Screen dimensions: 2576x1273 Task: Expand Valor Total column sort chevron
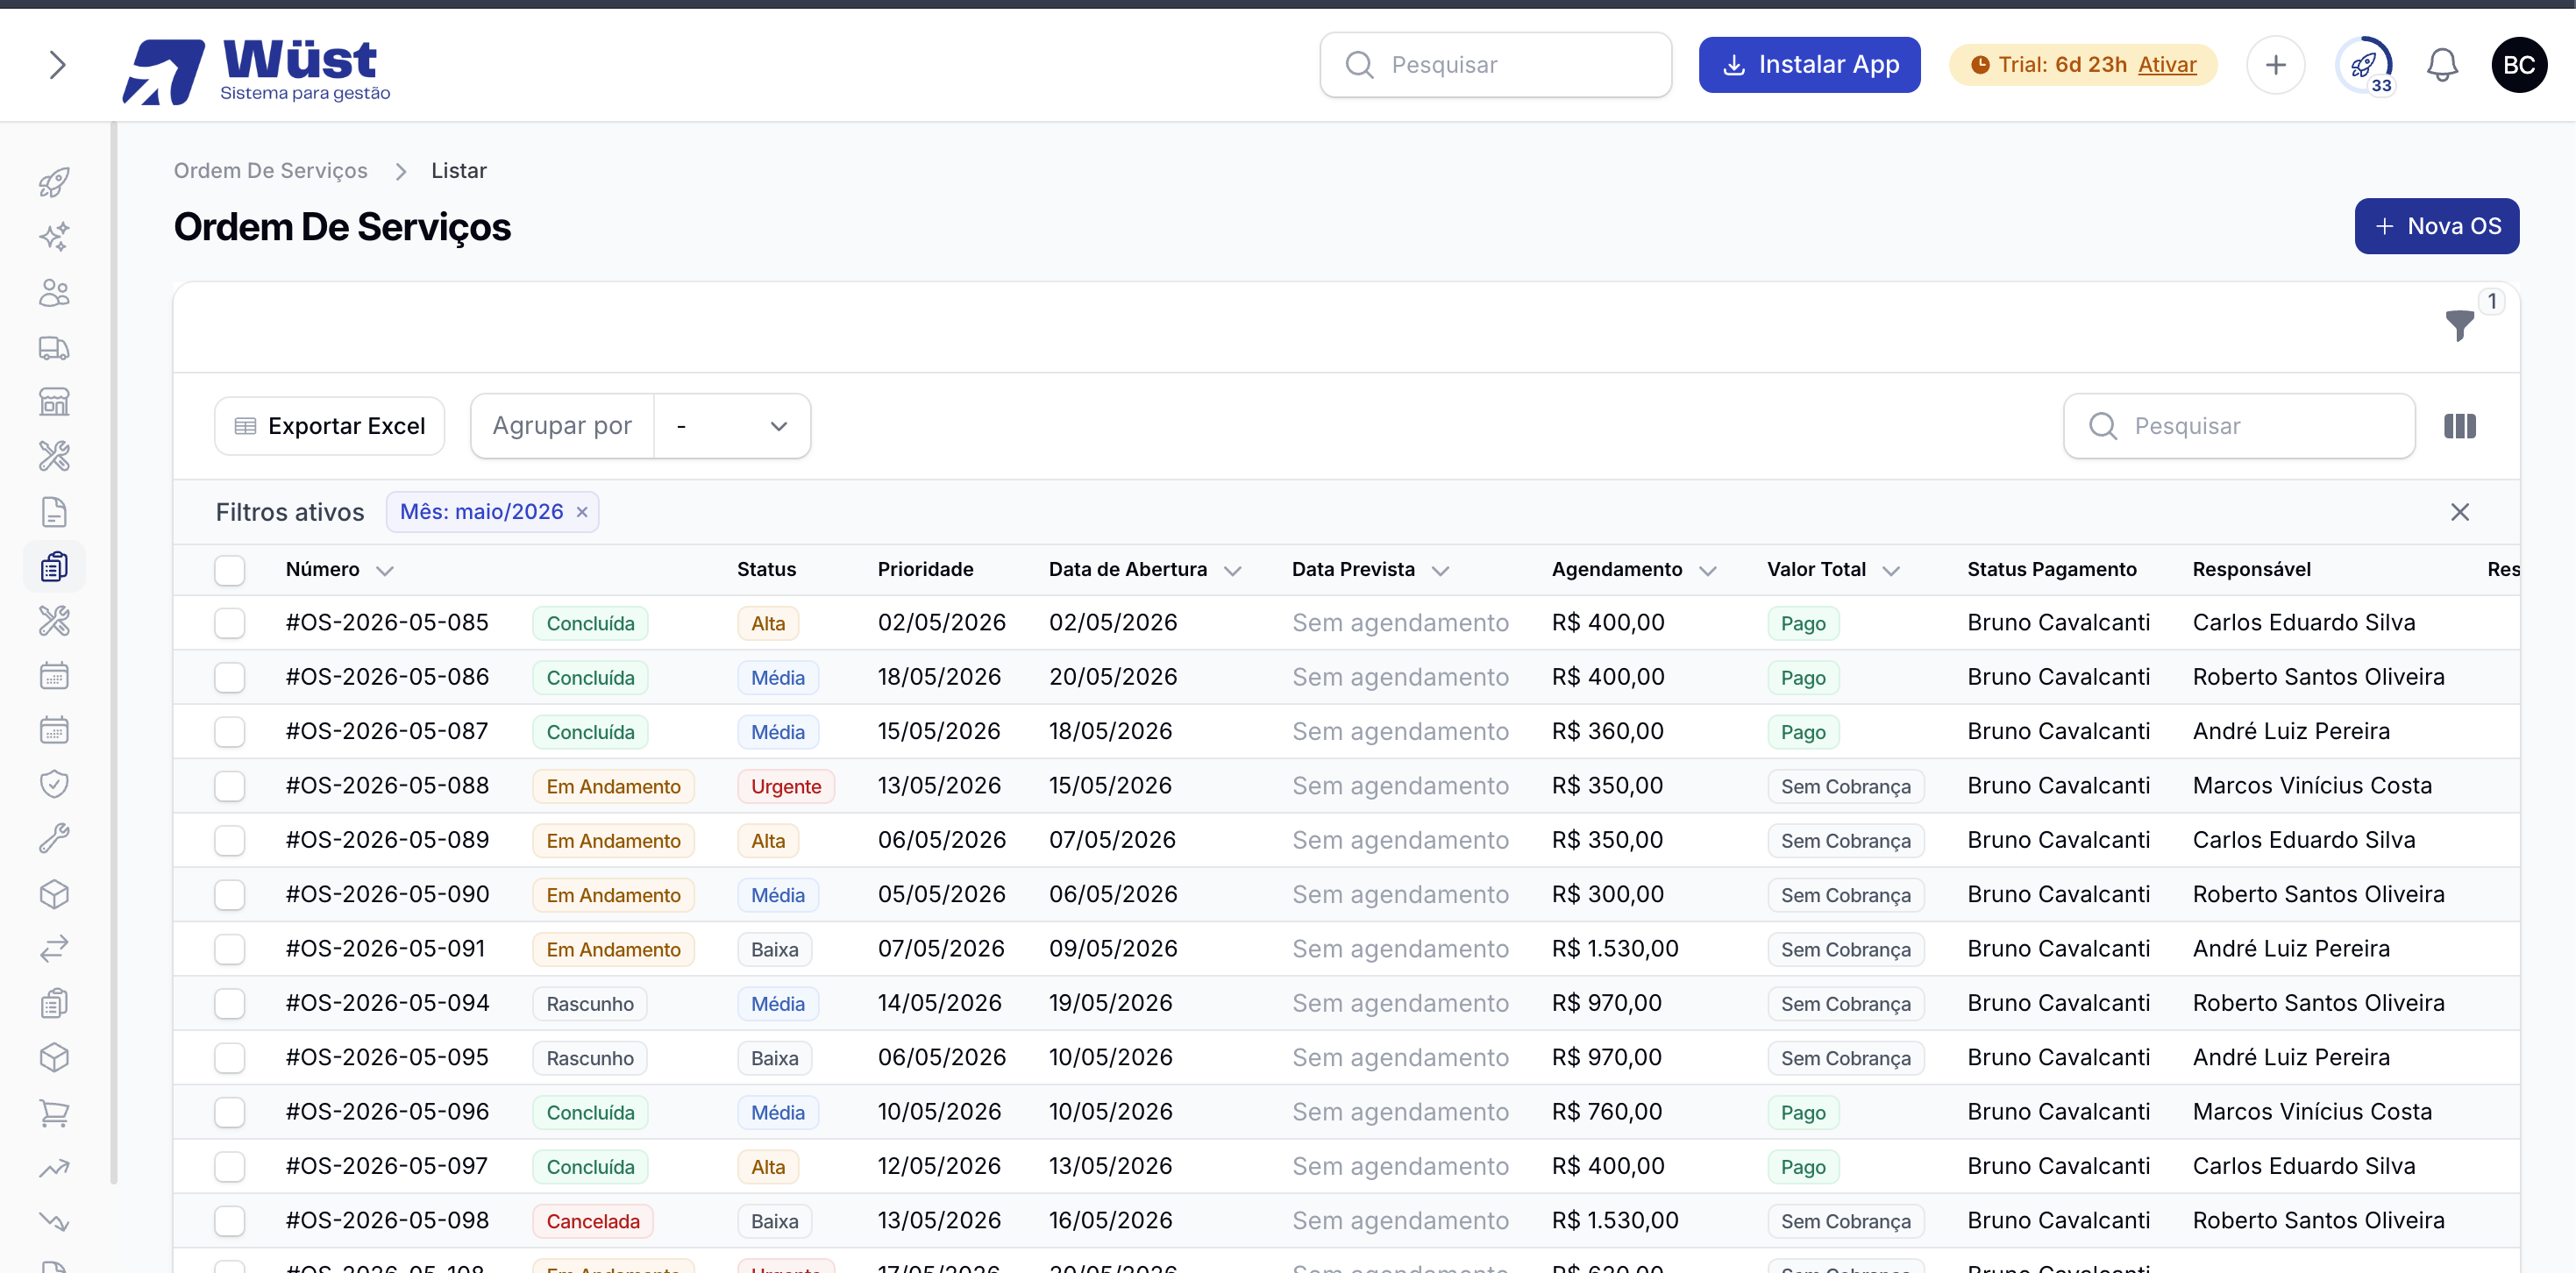click(1891, 571)
